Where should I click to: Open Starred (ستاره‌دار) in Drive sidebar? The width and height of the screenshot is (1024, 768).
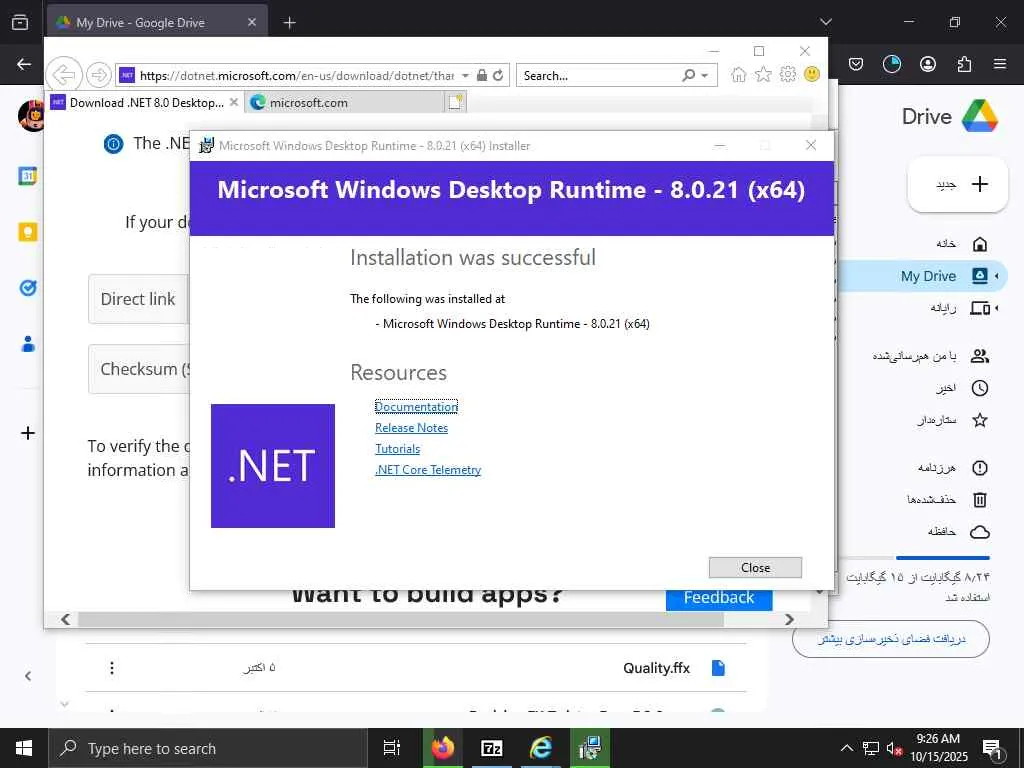(x=952, y=420)
